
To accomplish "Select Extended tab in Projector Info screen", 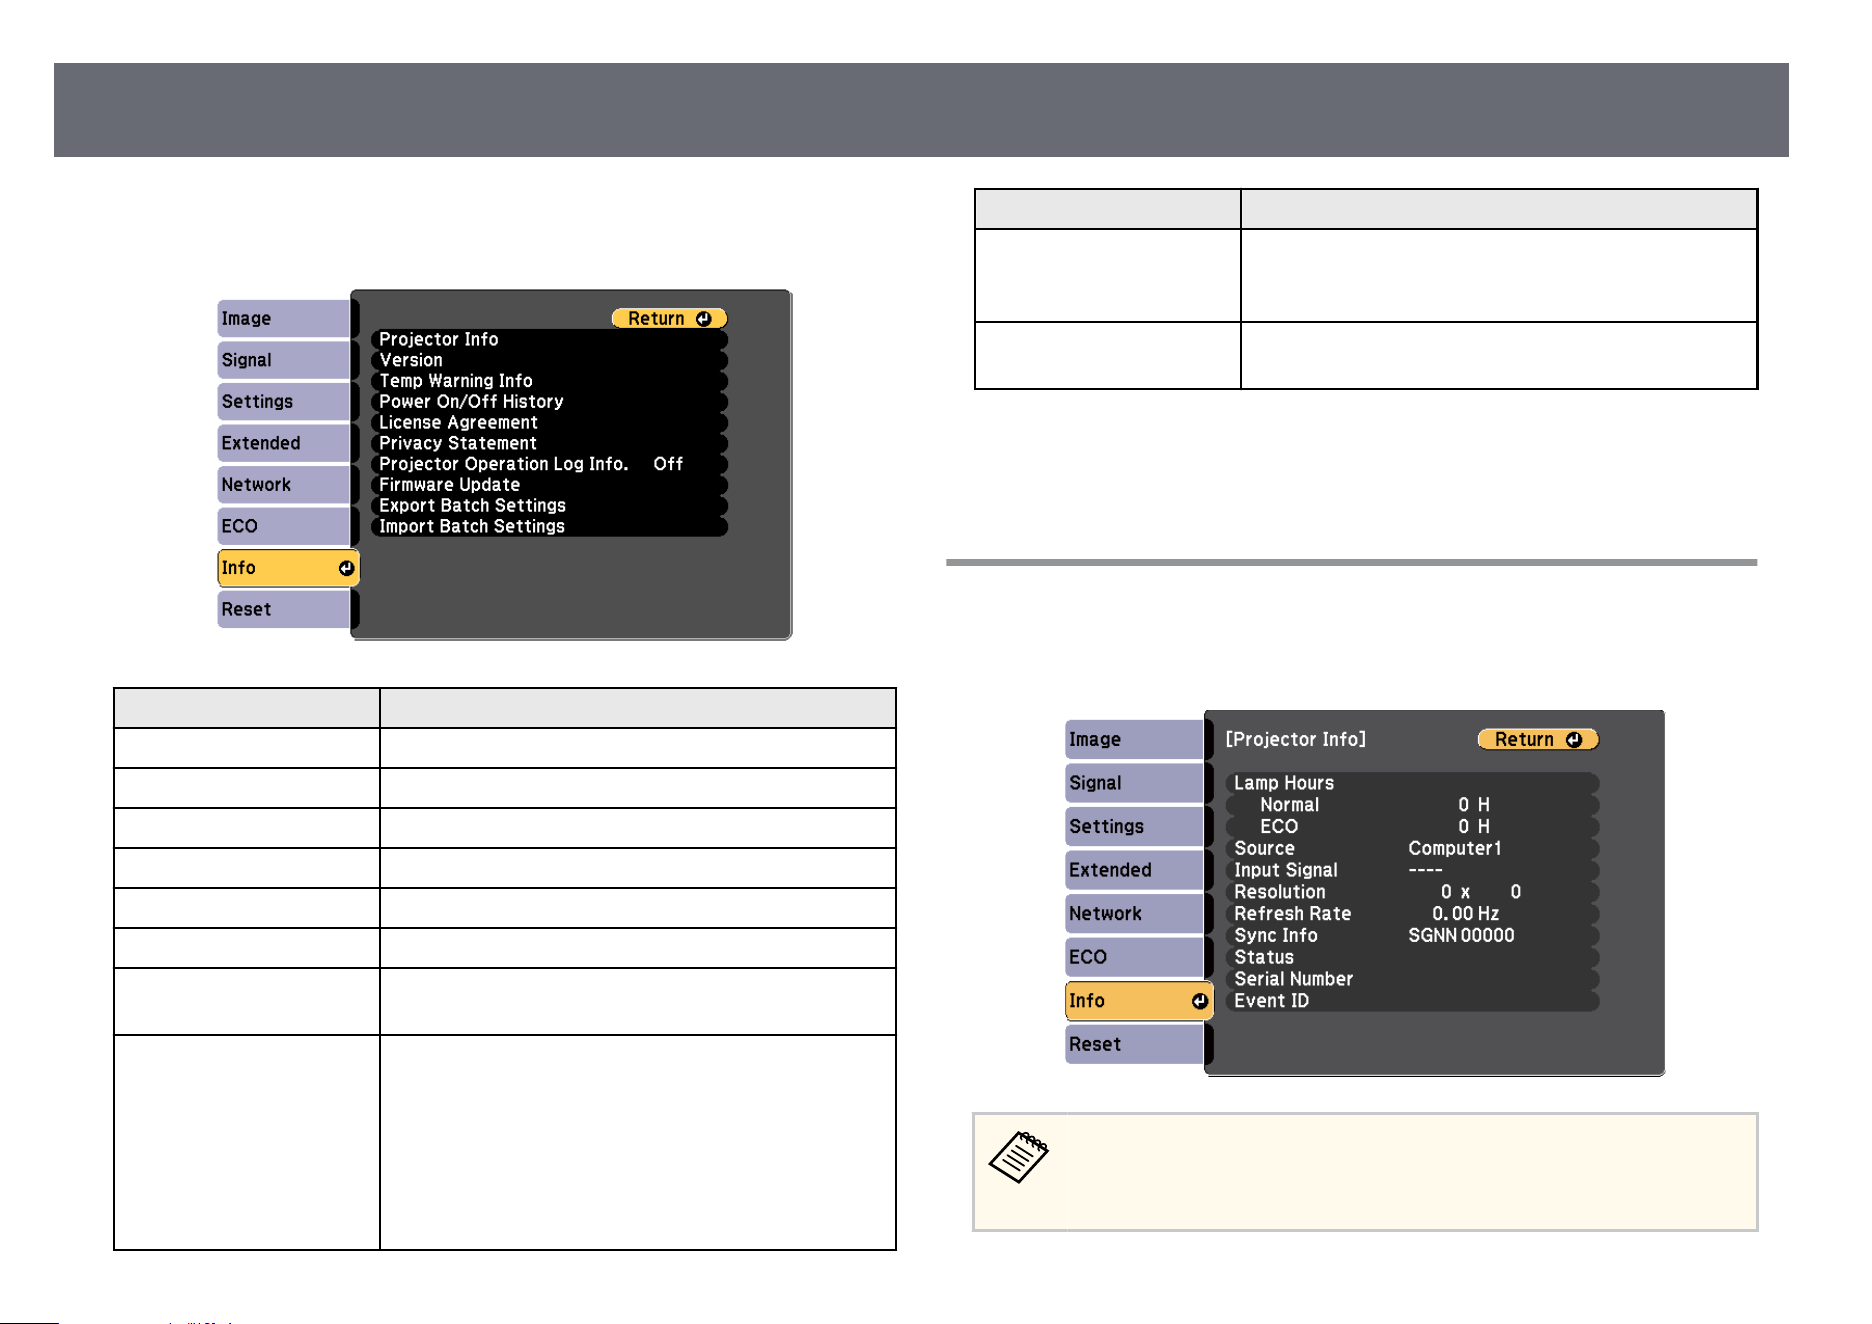I will (1134, 870).
